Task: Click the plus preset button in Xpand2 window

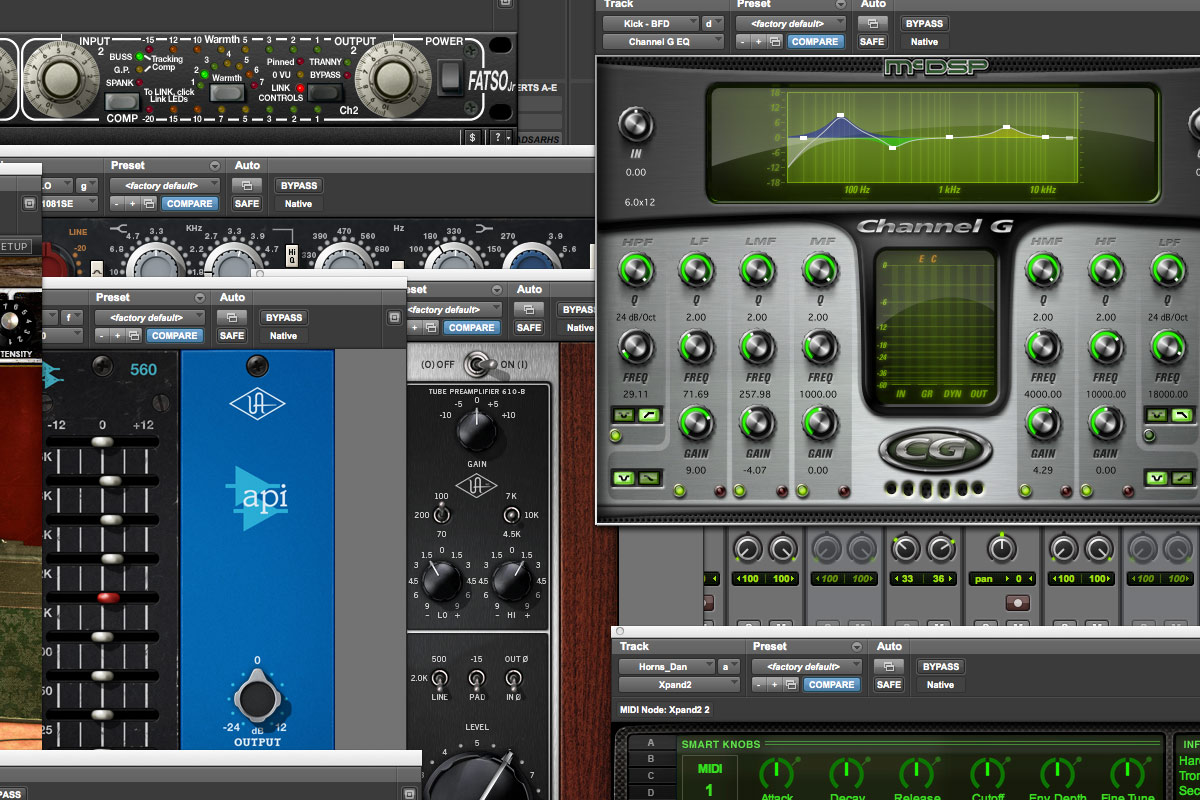Action: (x=775, y=685)
